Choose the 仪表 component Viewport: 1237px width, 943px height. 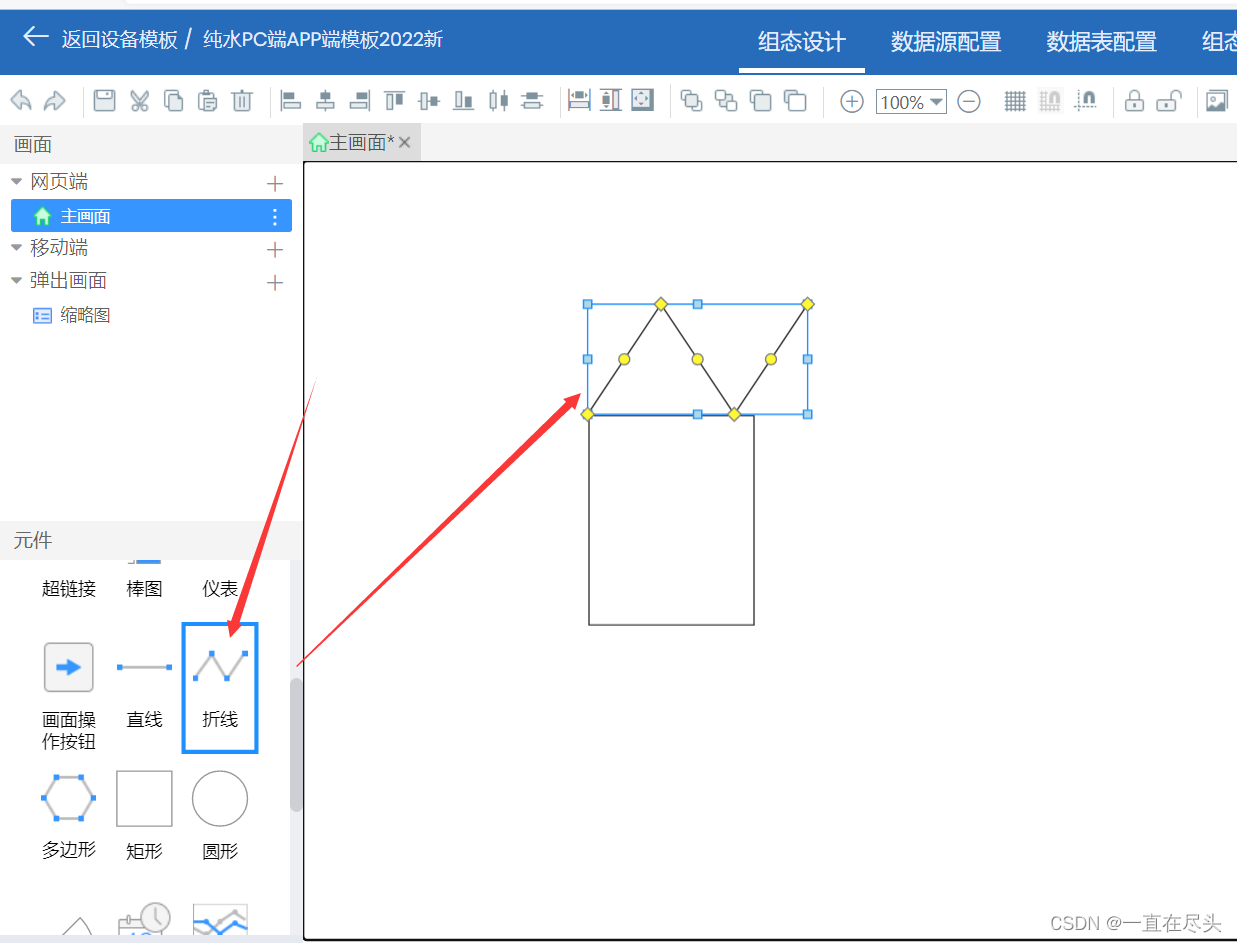tap(220, 589)
